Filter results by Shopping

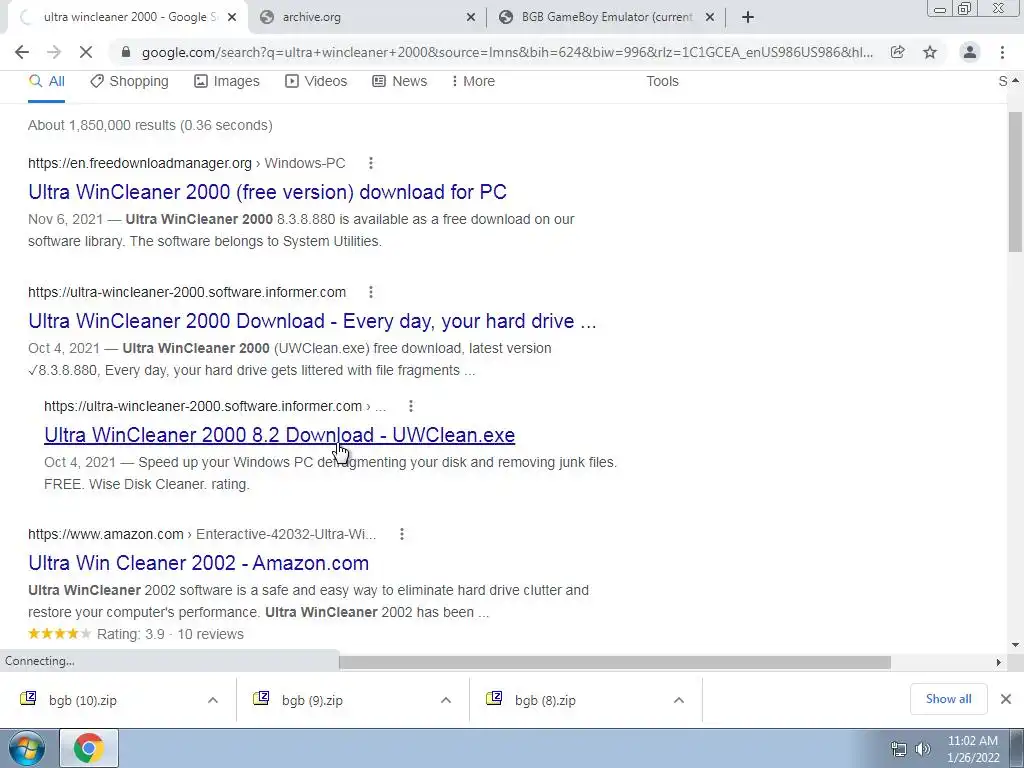(129, 81)
